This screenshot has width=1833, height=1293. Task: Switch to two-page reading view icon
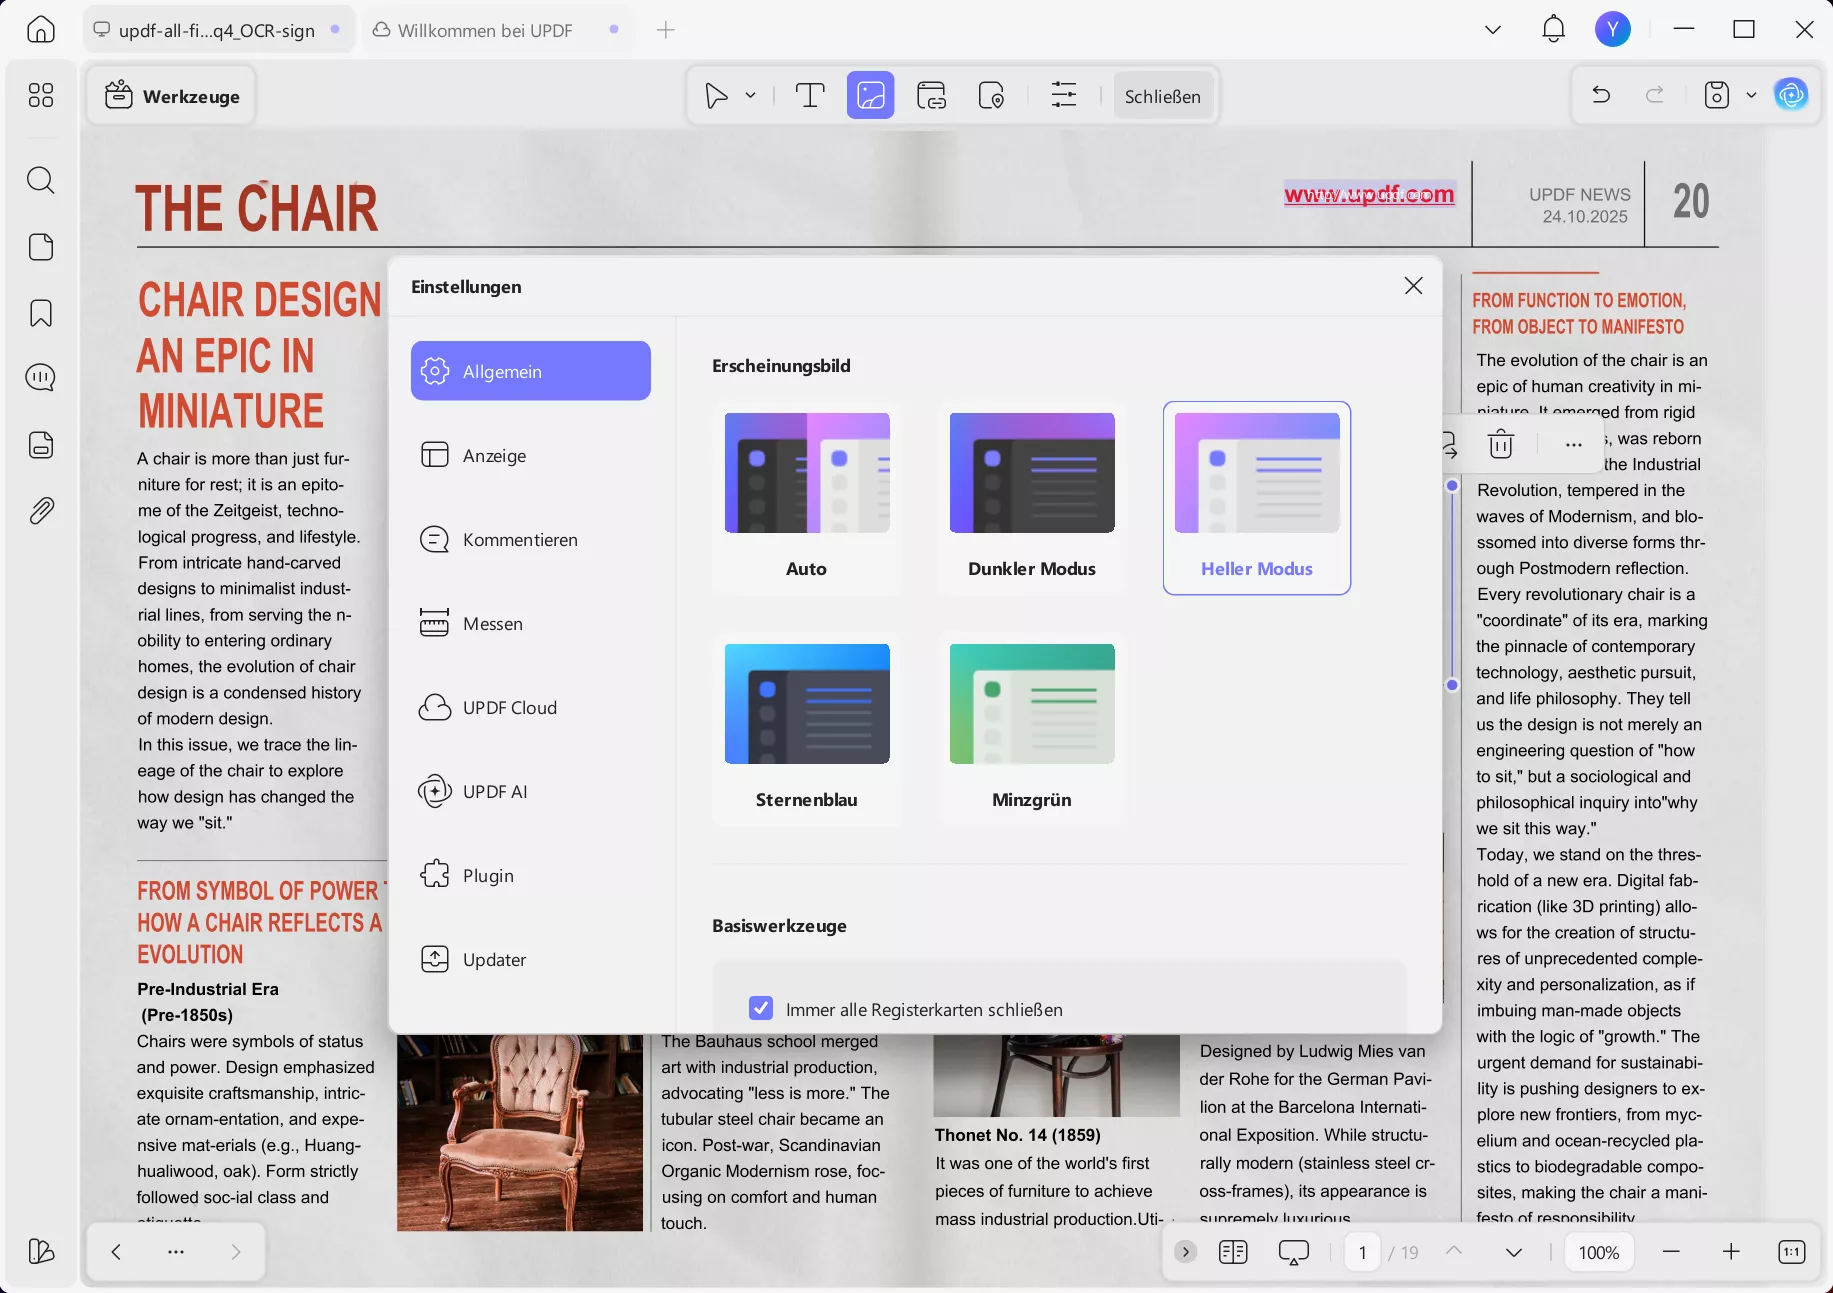point(1233,1252)
